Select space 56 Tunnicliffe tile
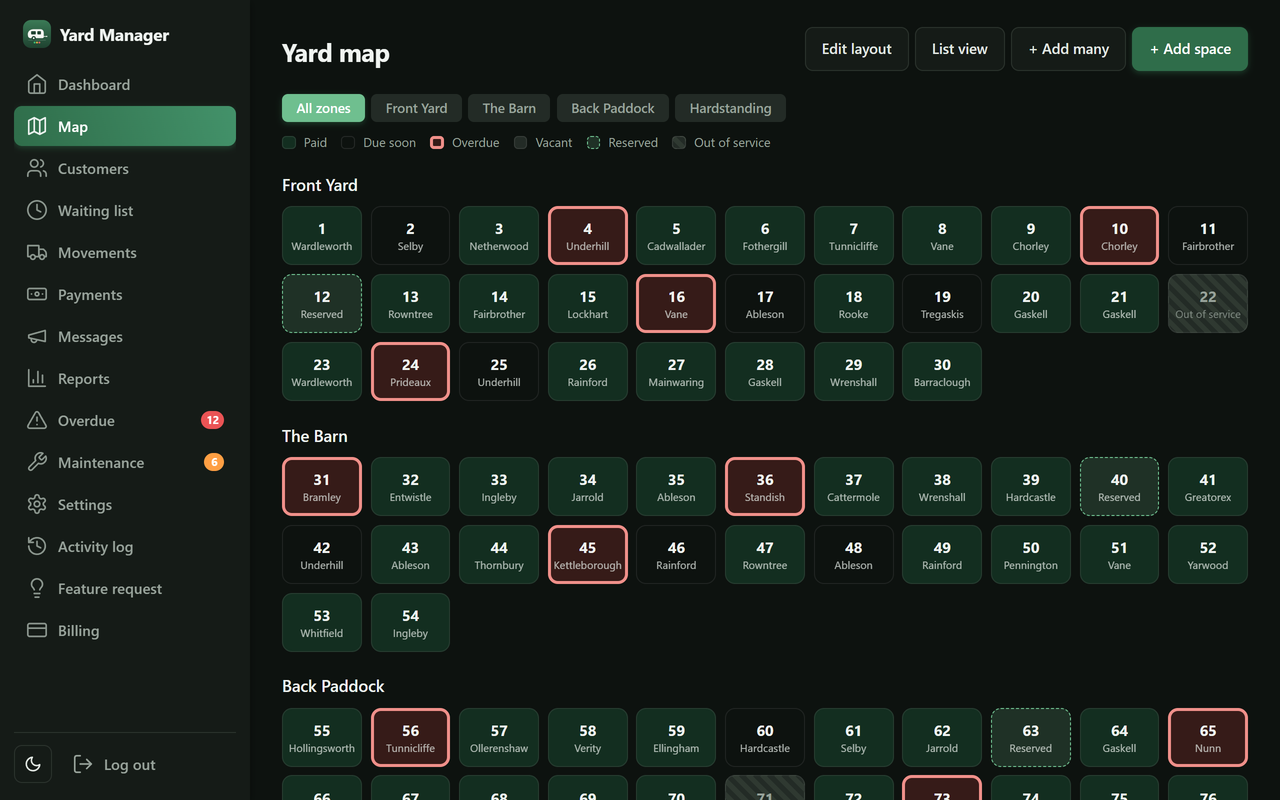The image size is (1280, 800). tap(410, 738)
